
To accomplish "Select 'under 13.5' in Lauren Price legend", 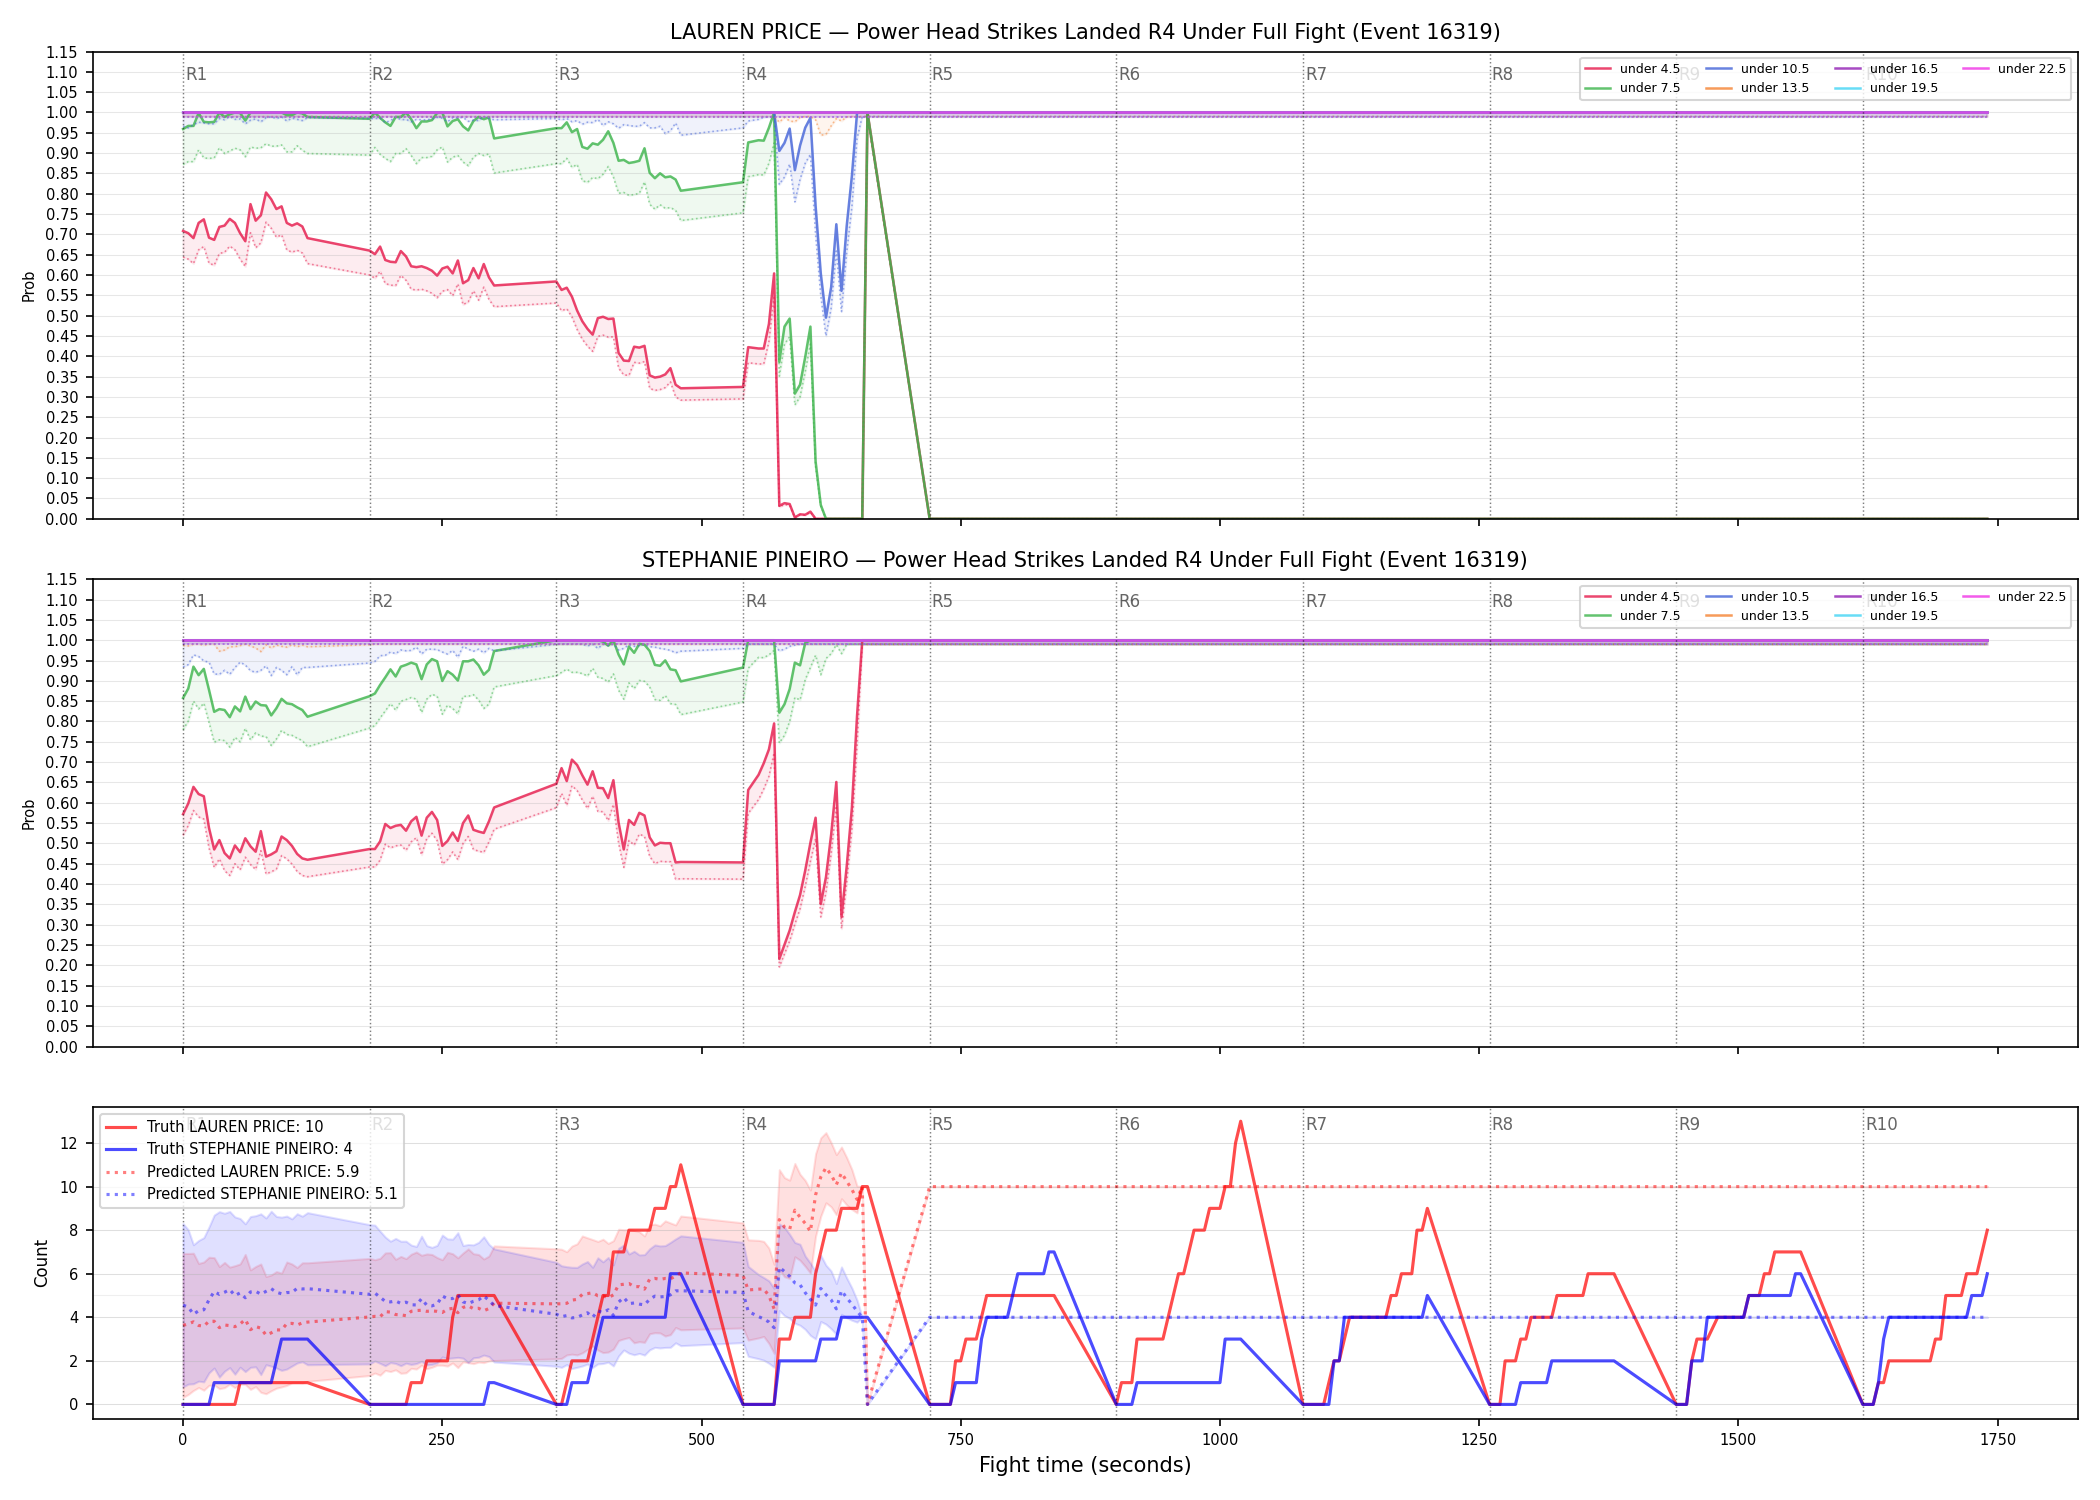I will click(x=1757, y=88).
